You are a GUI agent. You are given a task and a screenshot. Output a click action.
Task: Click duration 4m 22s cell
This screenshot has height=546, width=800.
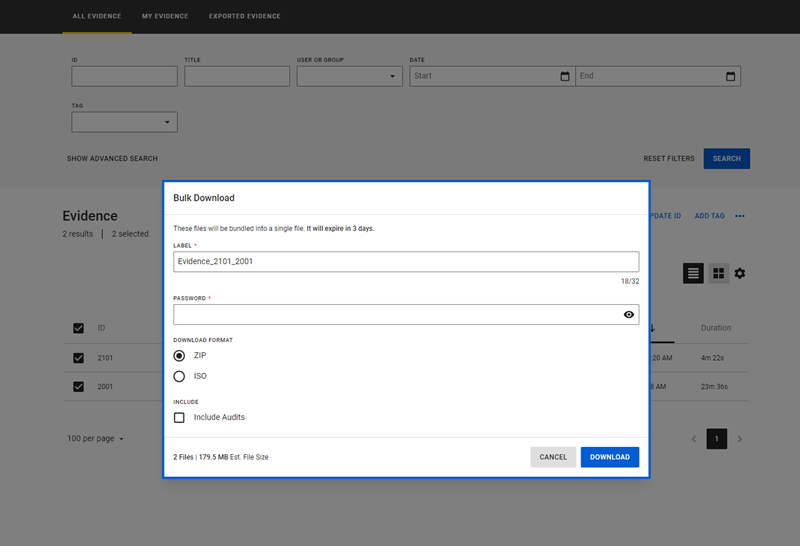coord(712,358)
